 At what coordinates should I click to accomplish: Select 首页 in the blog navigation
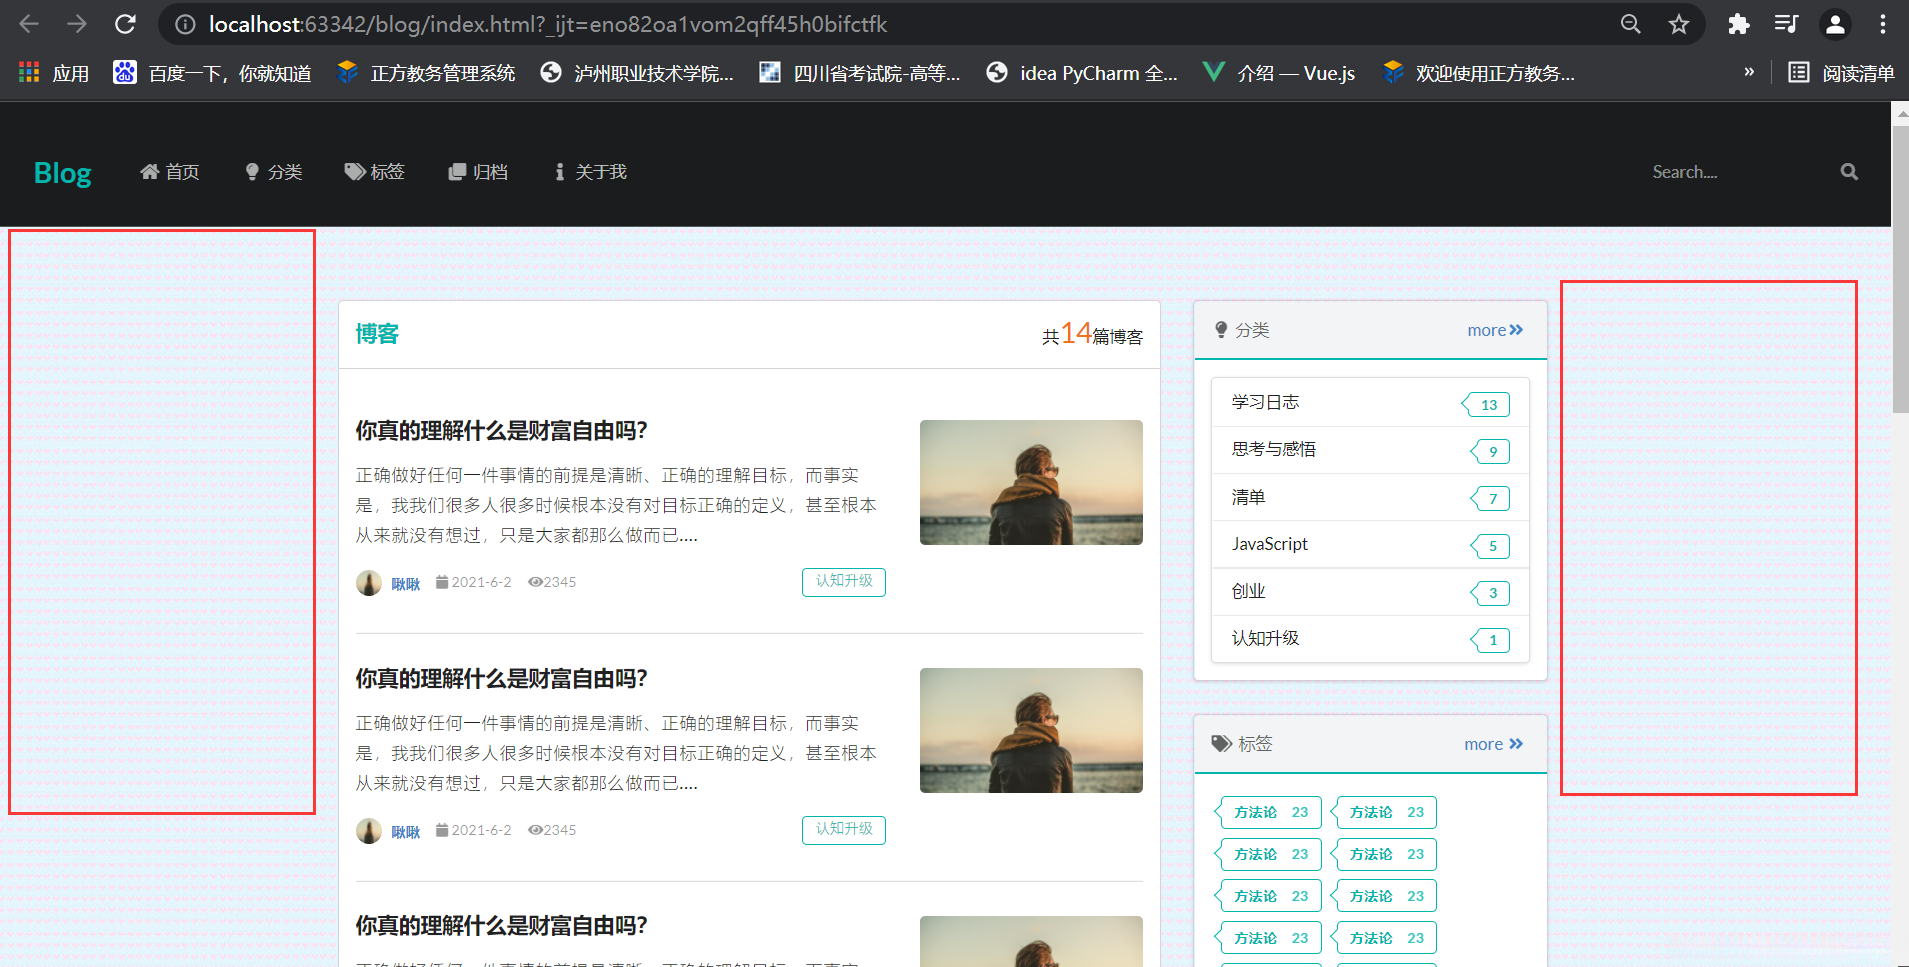(170, 172)
